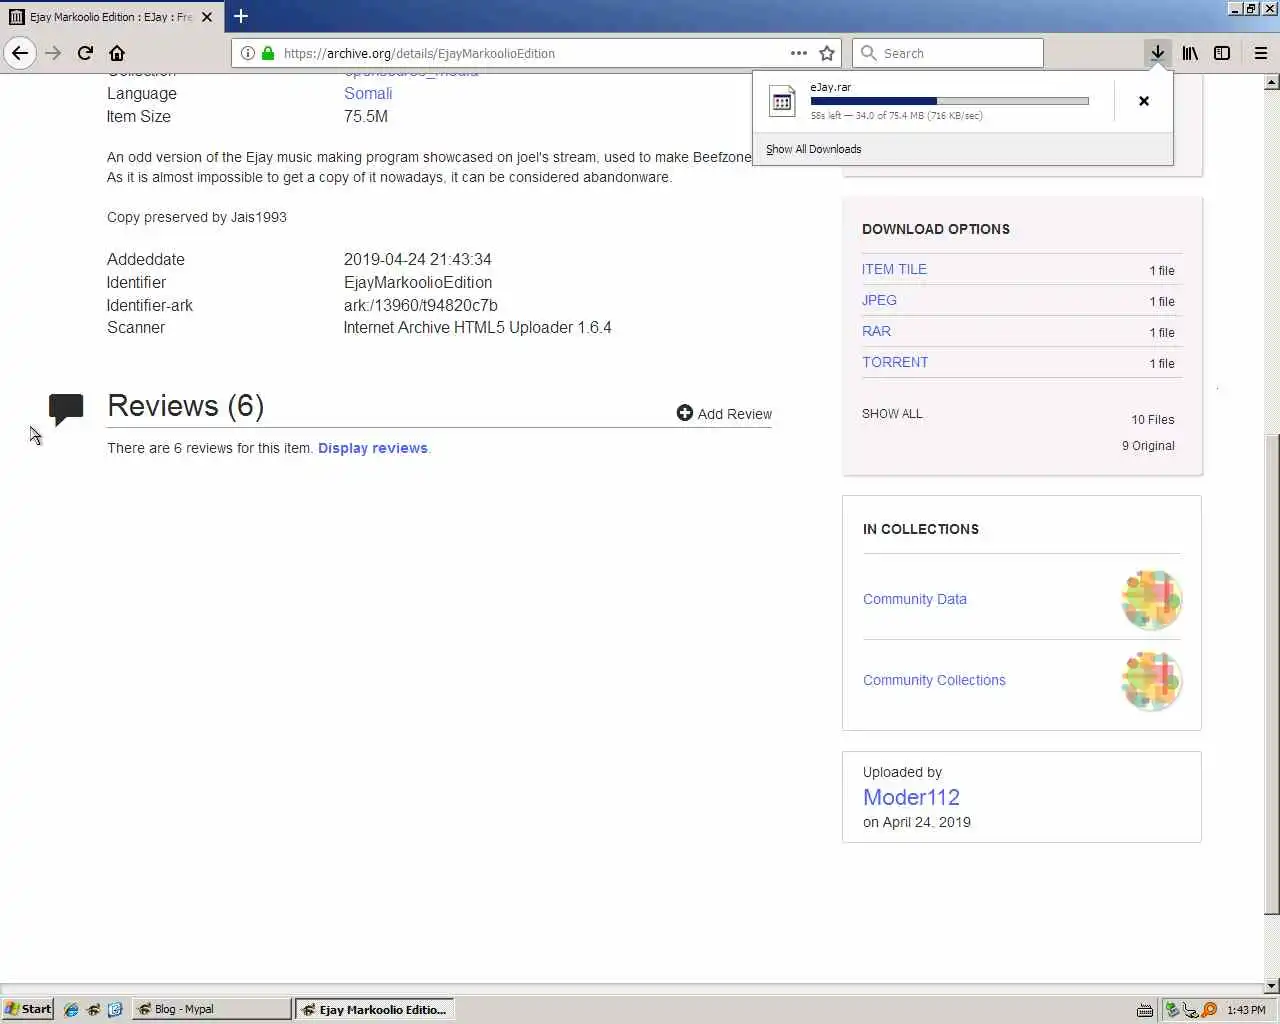1280x1024 pixels.
Task: Open uploader Moder112 profile
Action: click(911, 797)
